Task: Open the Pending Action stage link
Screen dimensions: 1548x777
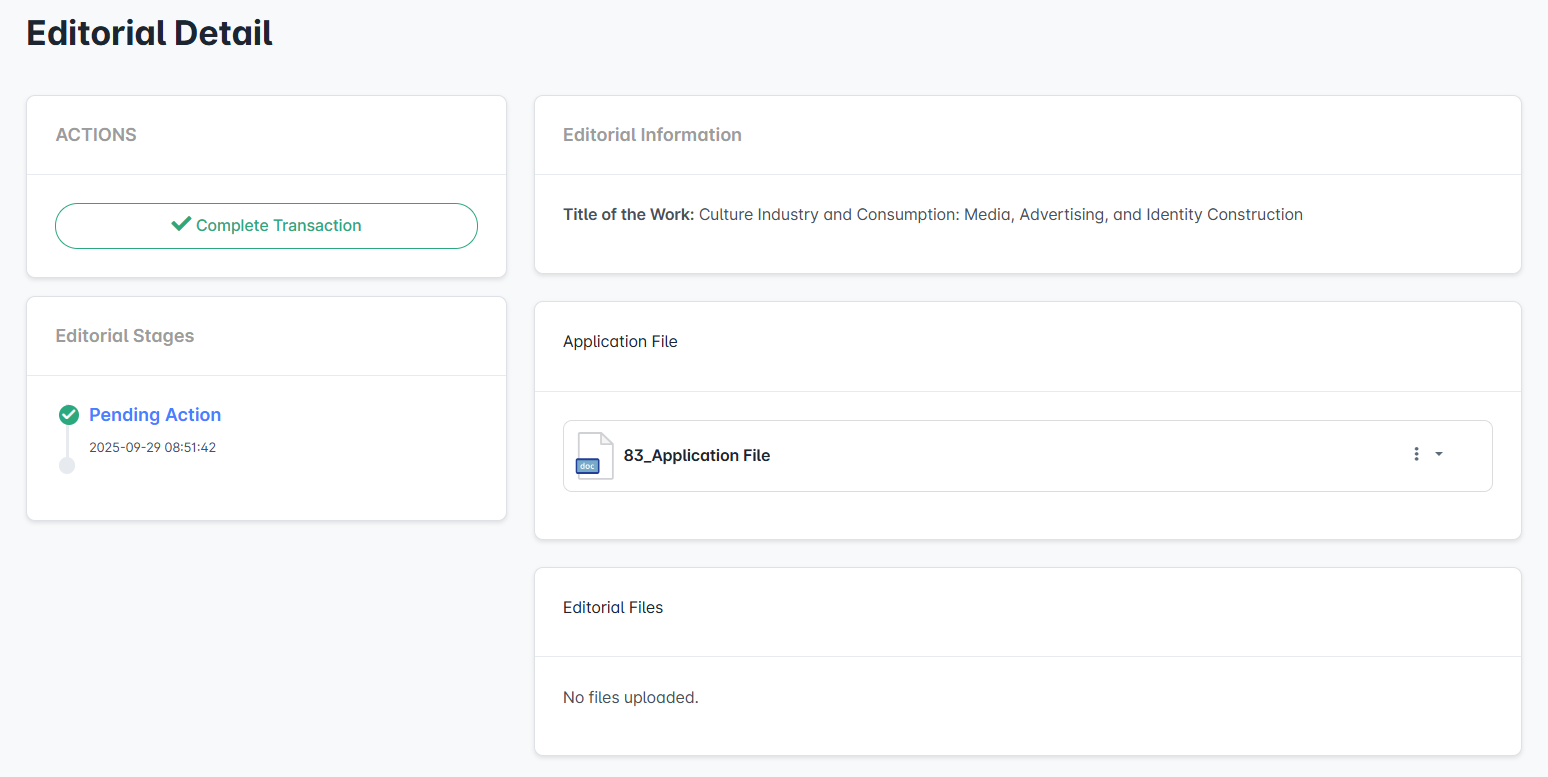Action: click(x=155, y=415)
